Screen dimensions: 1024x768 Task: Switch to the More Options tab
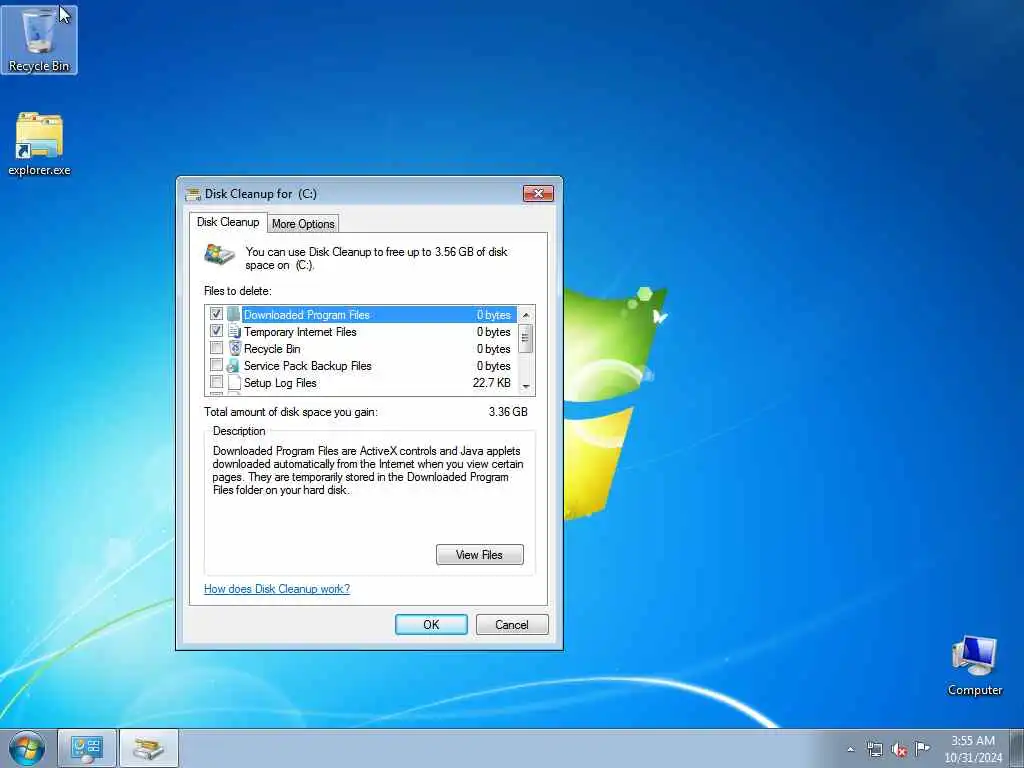click(303, 223)
